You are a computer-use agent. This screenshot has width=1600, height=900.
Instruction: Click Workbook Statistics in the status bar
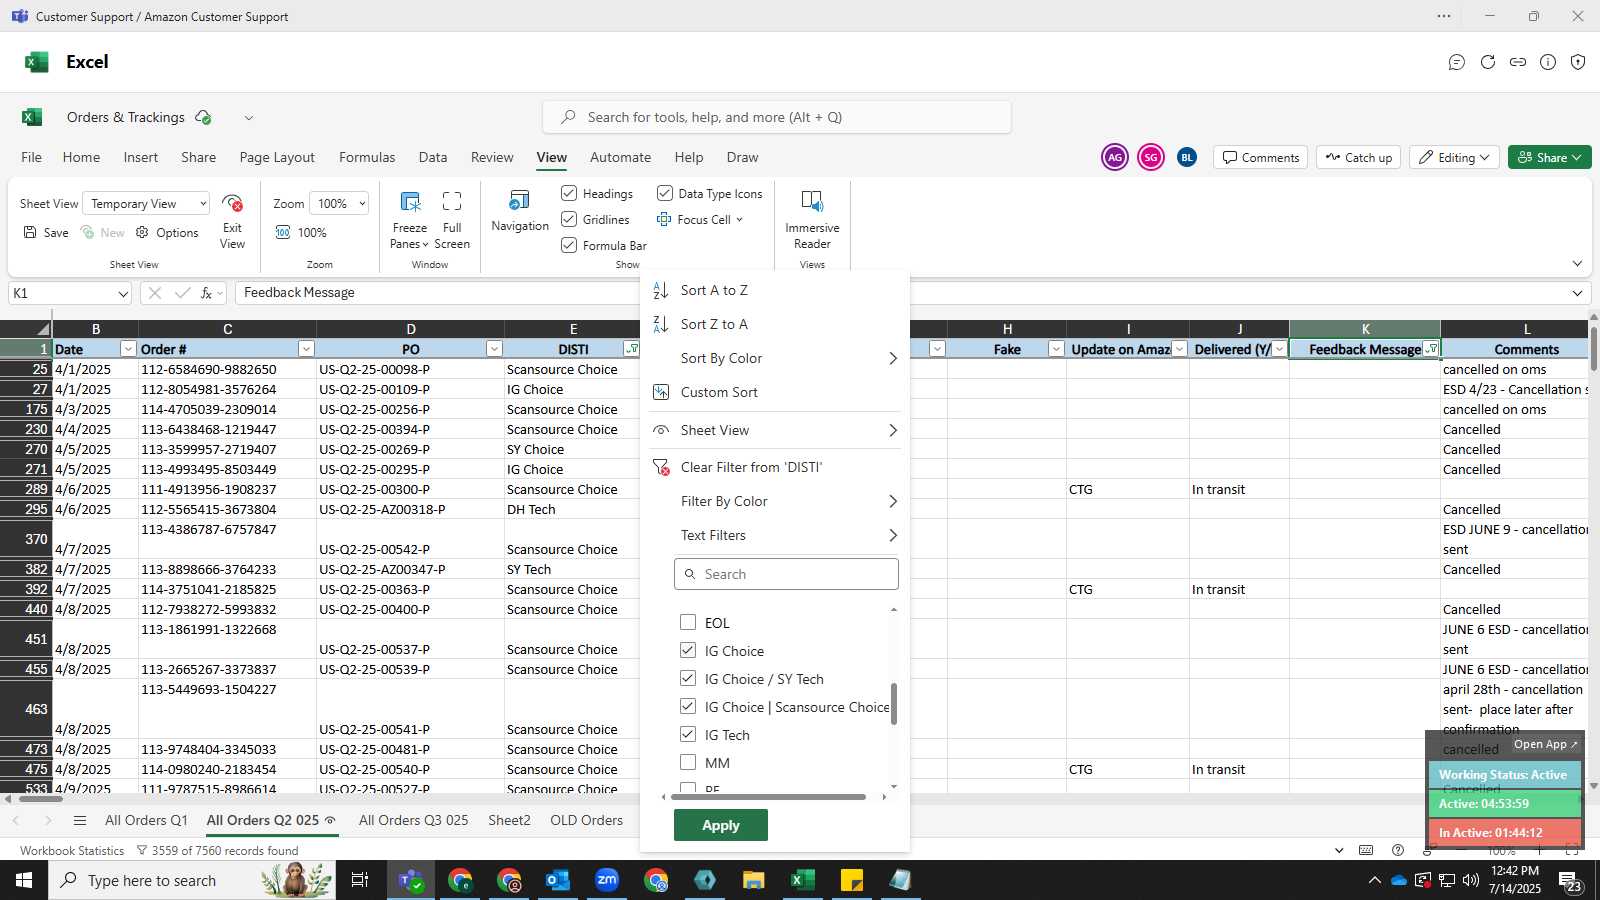(x=72, y=851)
